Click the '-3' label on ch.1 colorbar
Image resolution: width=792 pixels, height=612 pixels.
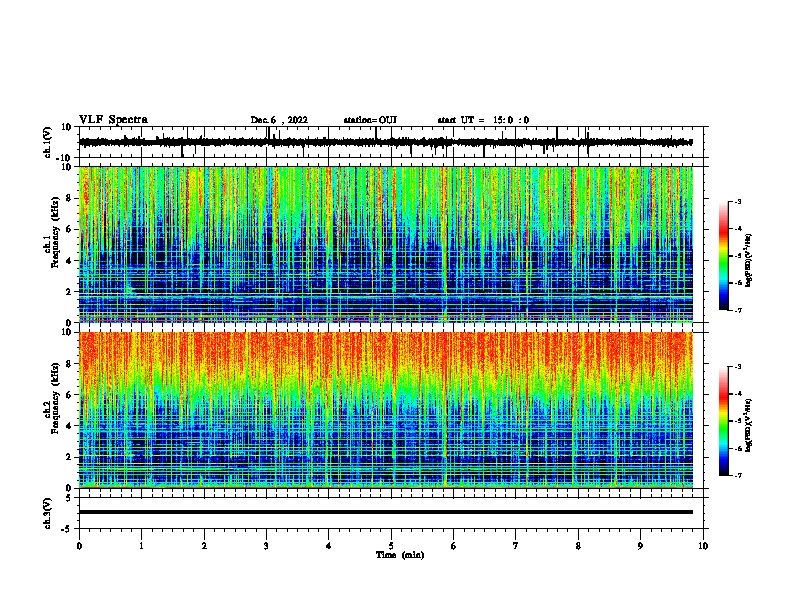click(x=737, y=201)
